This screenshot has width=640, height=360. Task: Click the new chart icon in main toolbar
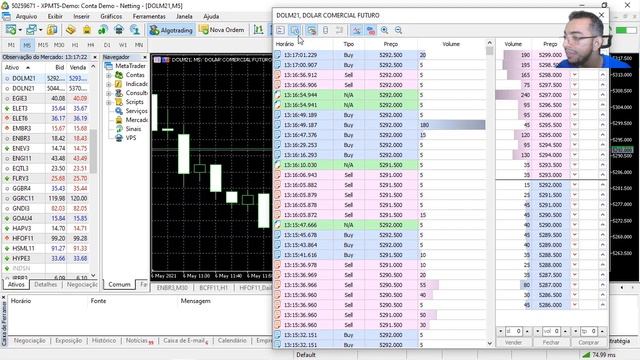[x=11, y=30]
